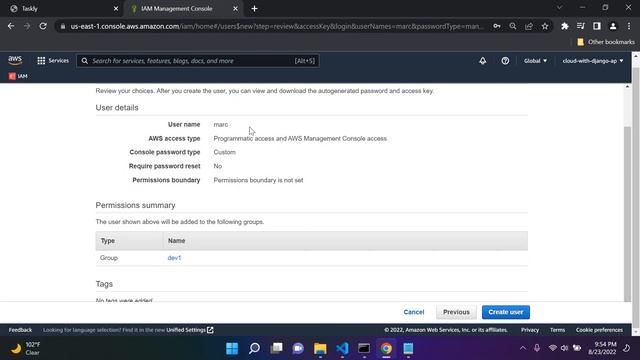Open the Chrome three-dot menu
Image resolution: width=640 pixels, height=360 pixels.
(629, 26)
